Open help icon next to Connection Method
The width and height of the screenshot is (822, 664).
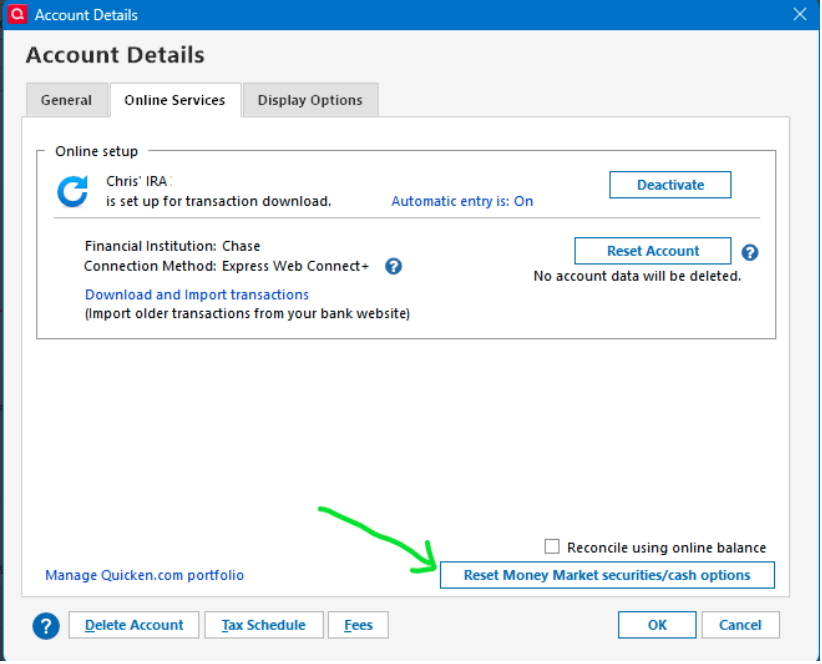(393, 266)
